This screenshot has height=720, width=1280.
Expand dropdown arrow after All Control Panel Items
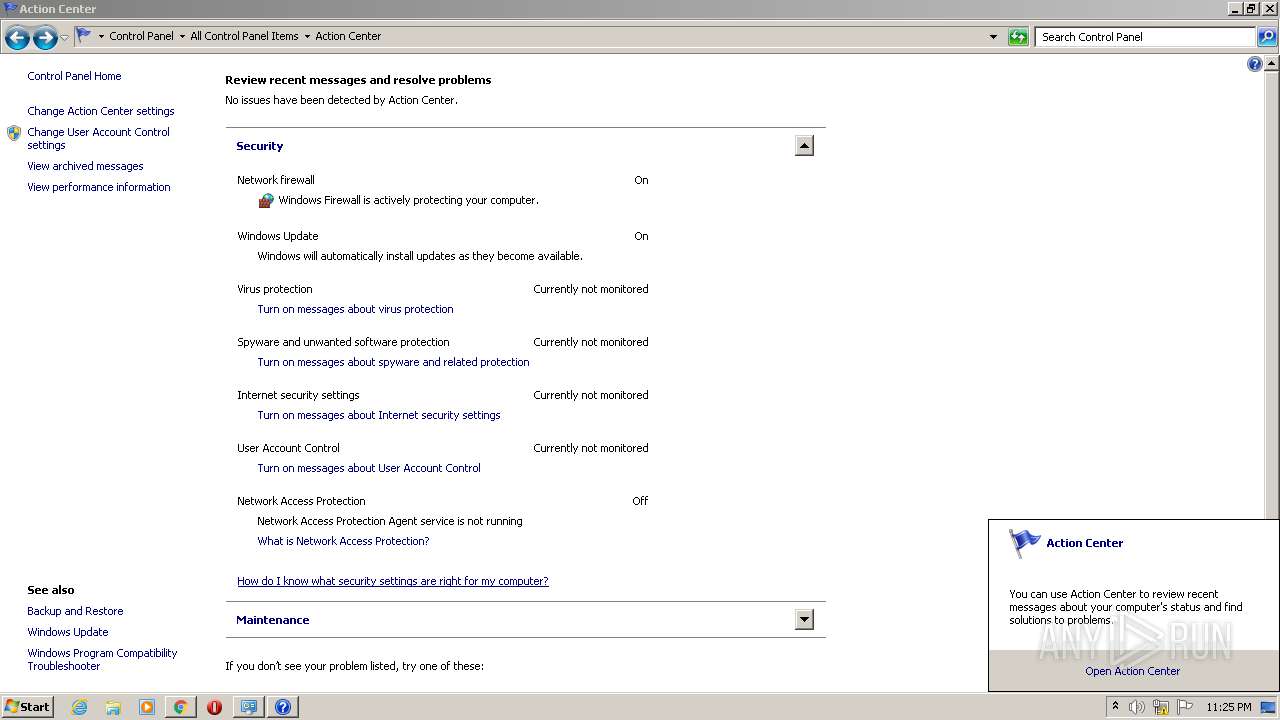[x=307, y=37]
